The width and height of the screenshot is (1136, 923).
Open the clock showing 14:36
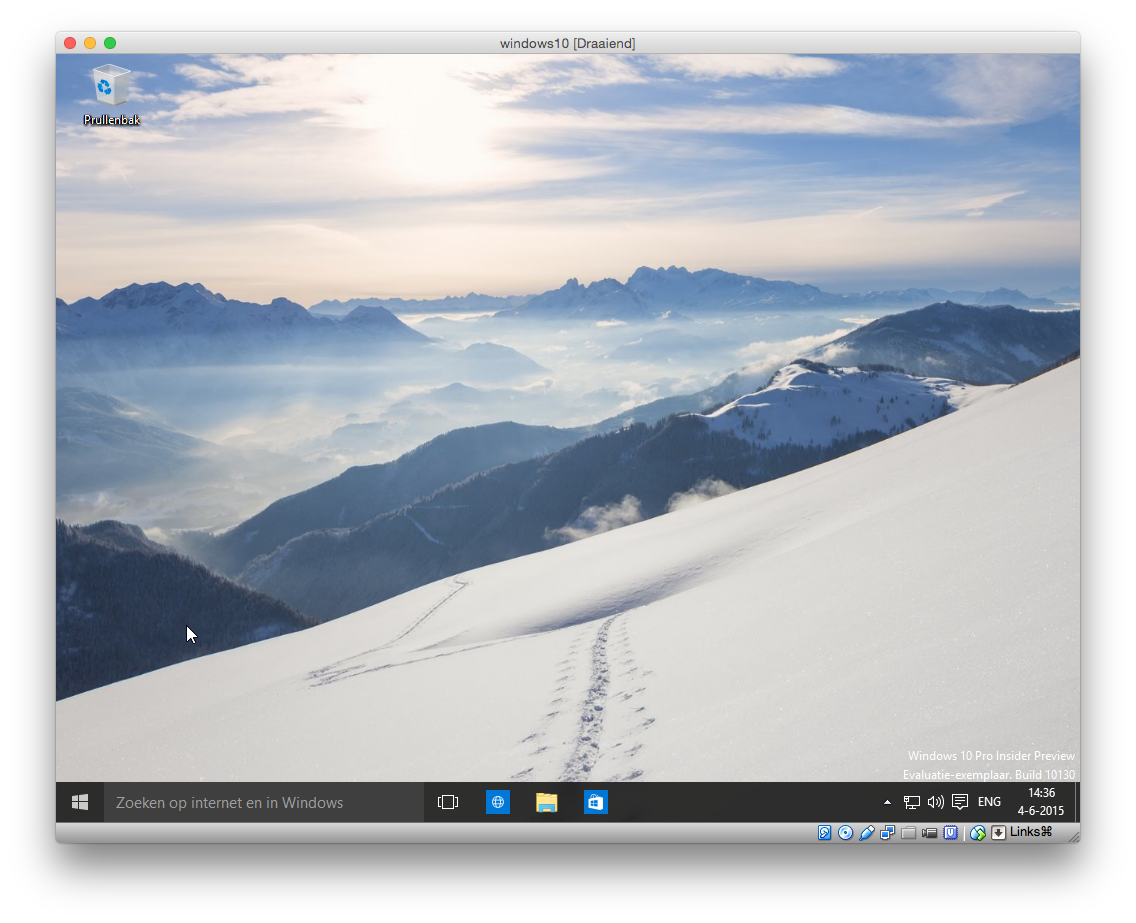1041,802
